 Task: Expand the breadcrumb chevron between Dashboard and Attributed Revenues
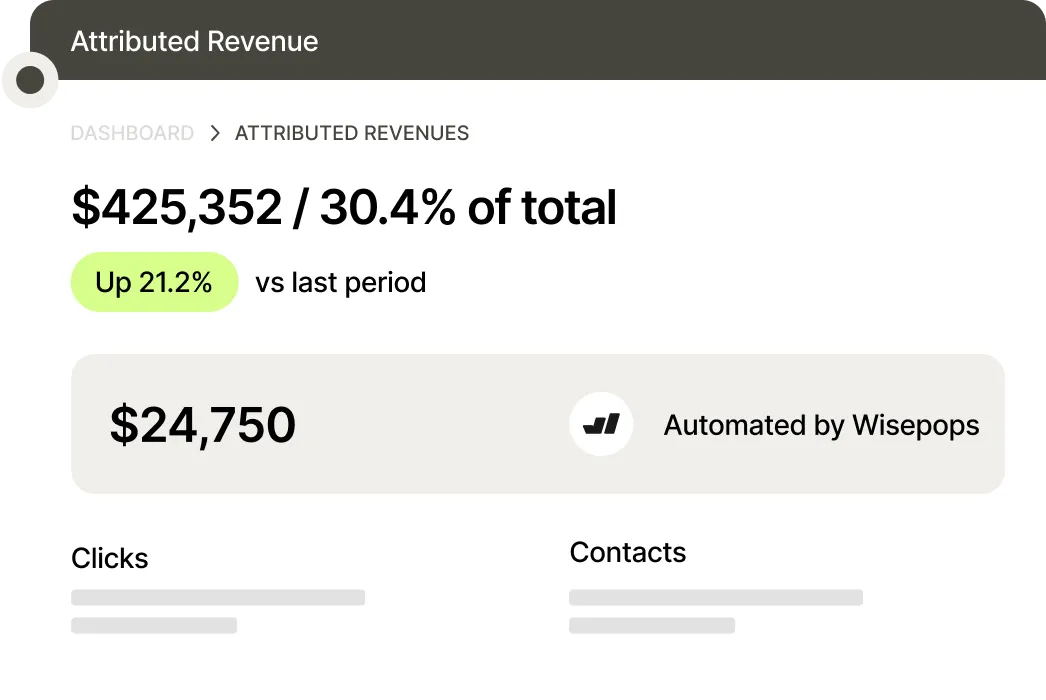click(213, 132)
